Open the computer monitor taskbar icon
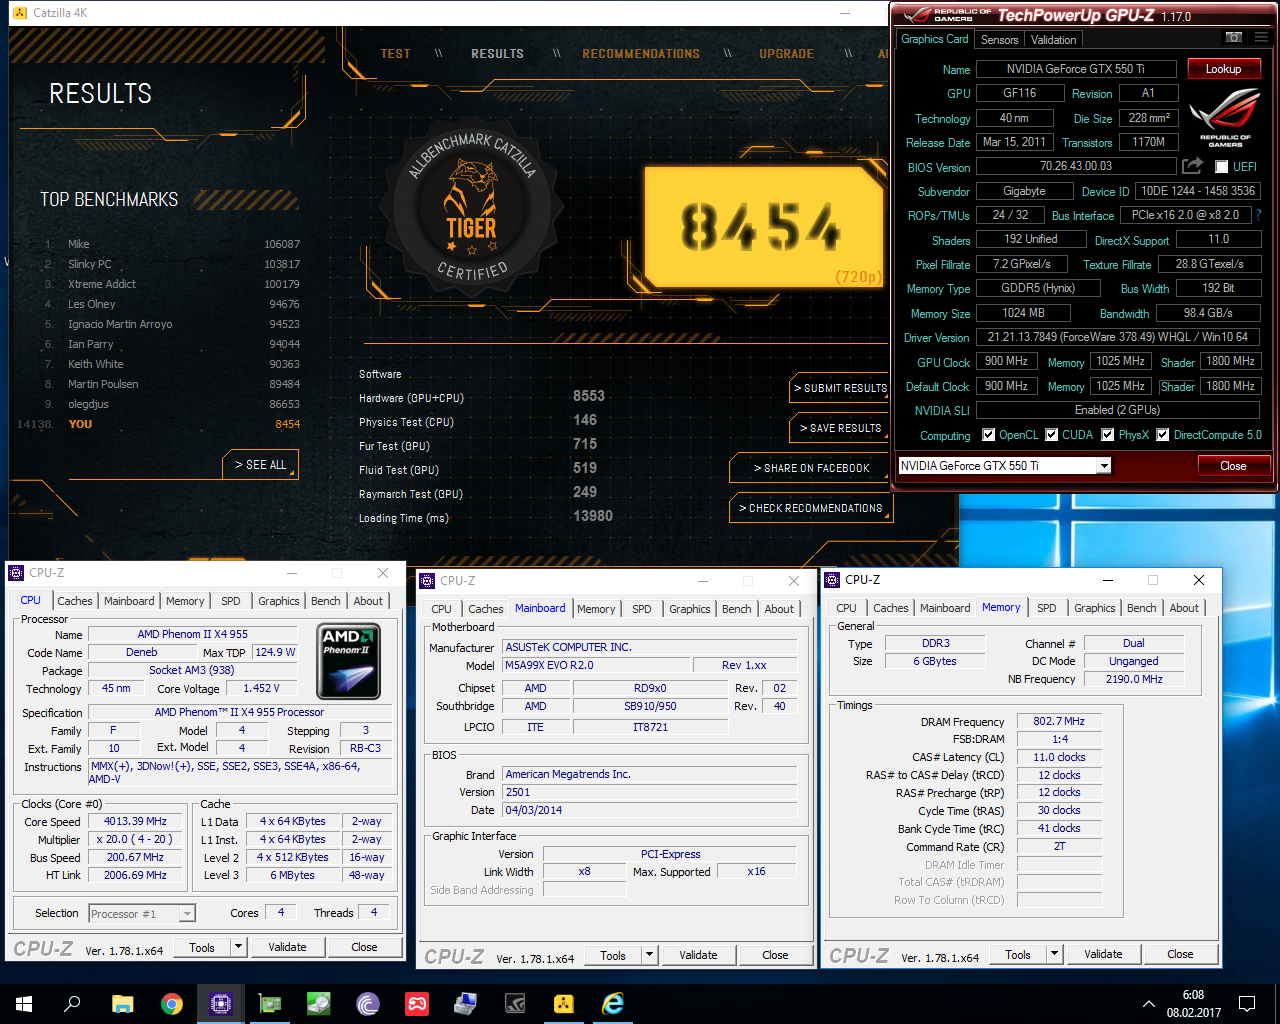This screenshot has height=1024, width=1280. click(466, 1003)
